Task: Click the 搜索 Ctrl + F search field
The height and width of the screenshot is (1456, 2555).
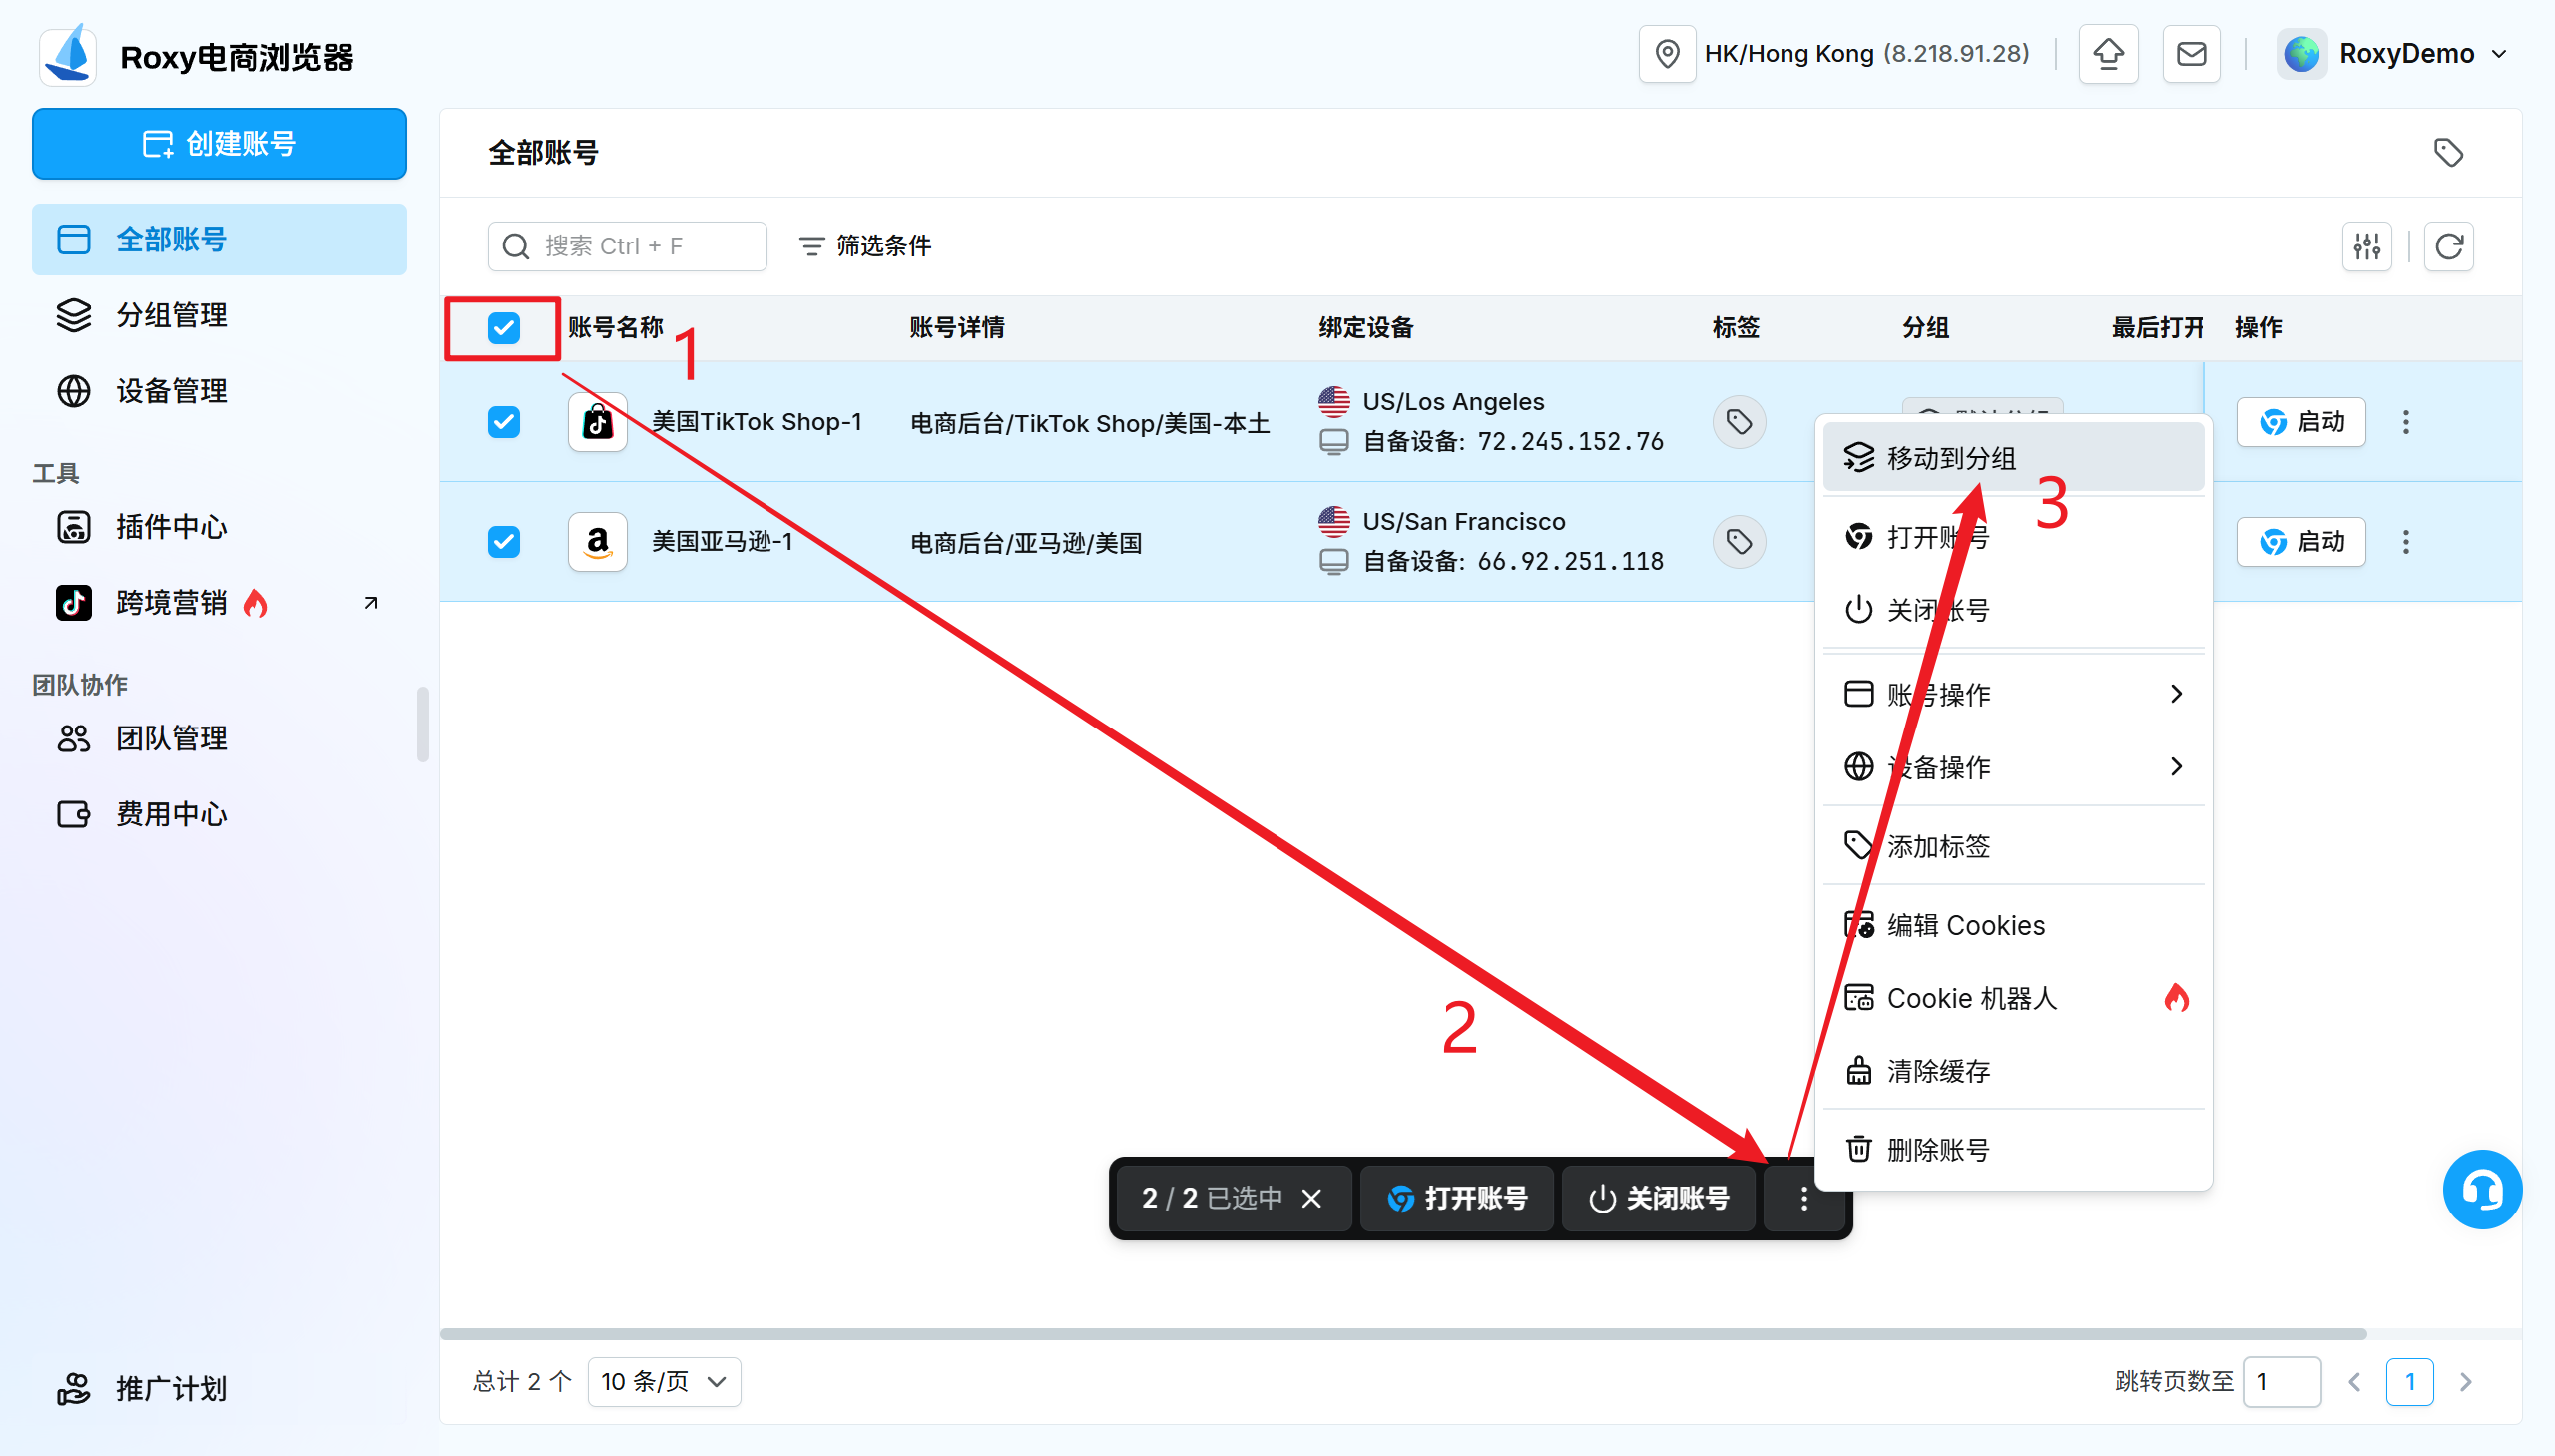Action: (627, 246)
